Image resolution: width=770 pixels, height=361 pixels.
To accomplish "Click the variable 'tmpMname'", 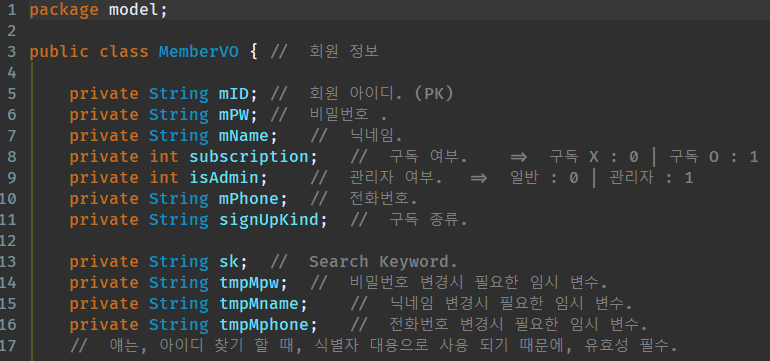I will pyautogui.click(x=258, y=304).
